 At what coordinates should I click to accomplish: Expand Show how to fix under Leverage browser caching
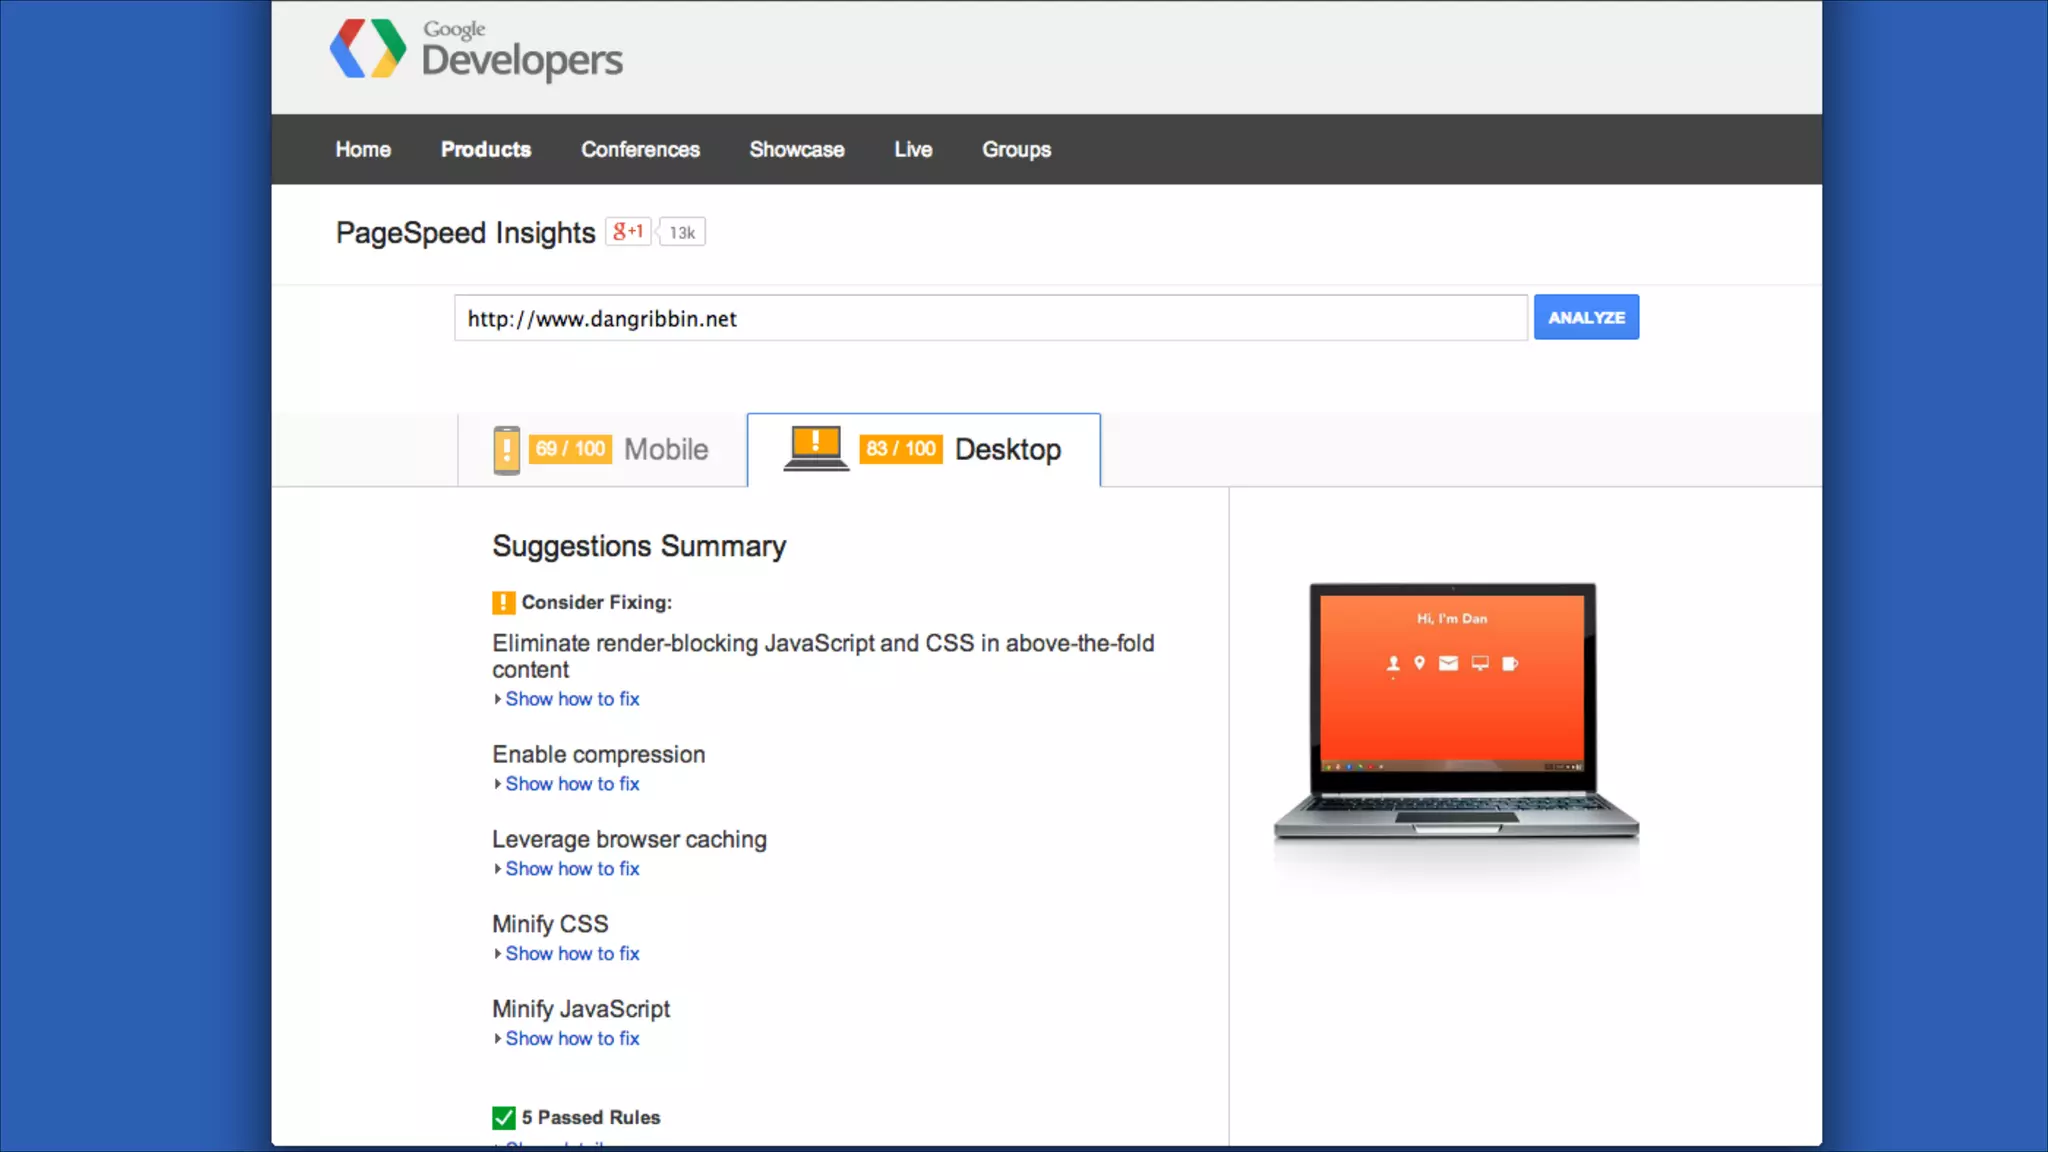[571, 869]
